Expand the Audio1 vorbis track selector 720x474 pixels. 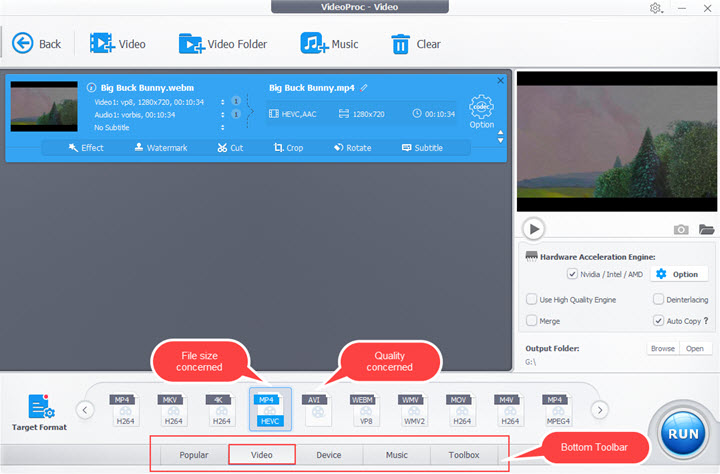[x=223, y=115]
